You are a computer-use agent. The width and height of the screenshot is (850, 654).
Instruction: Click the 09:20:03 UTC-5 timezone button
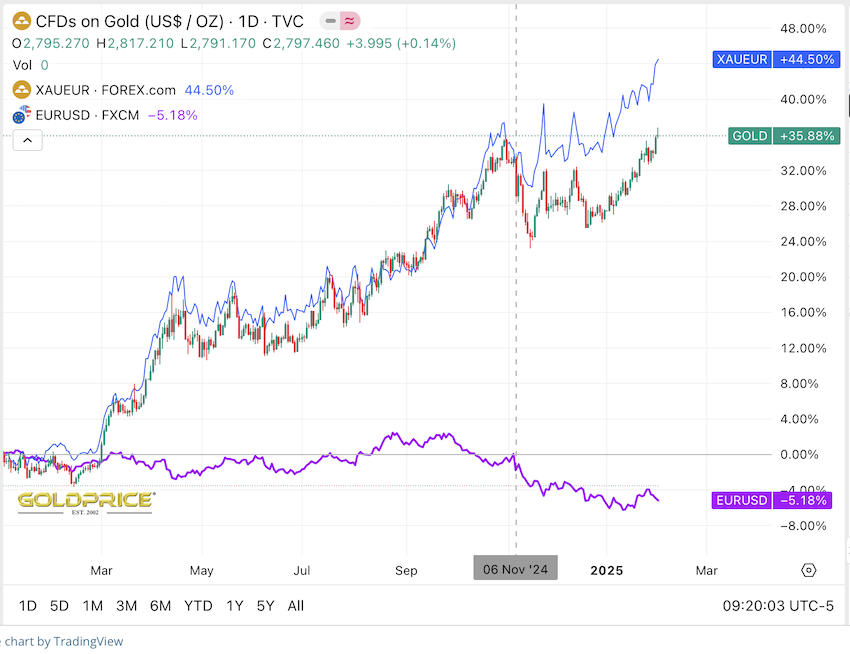[777, 605]
